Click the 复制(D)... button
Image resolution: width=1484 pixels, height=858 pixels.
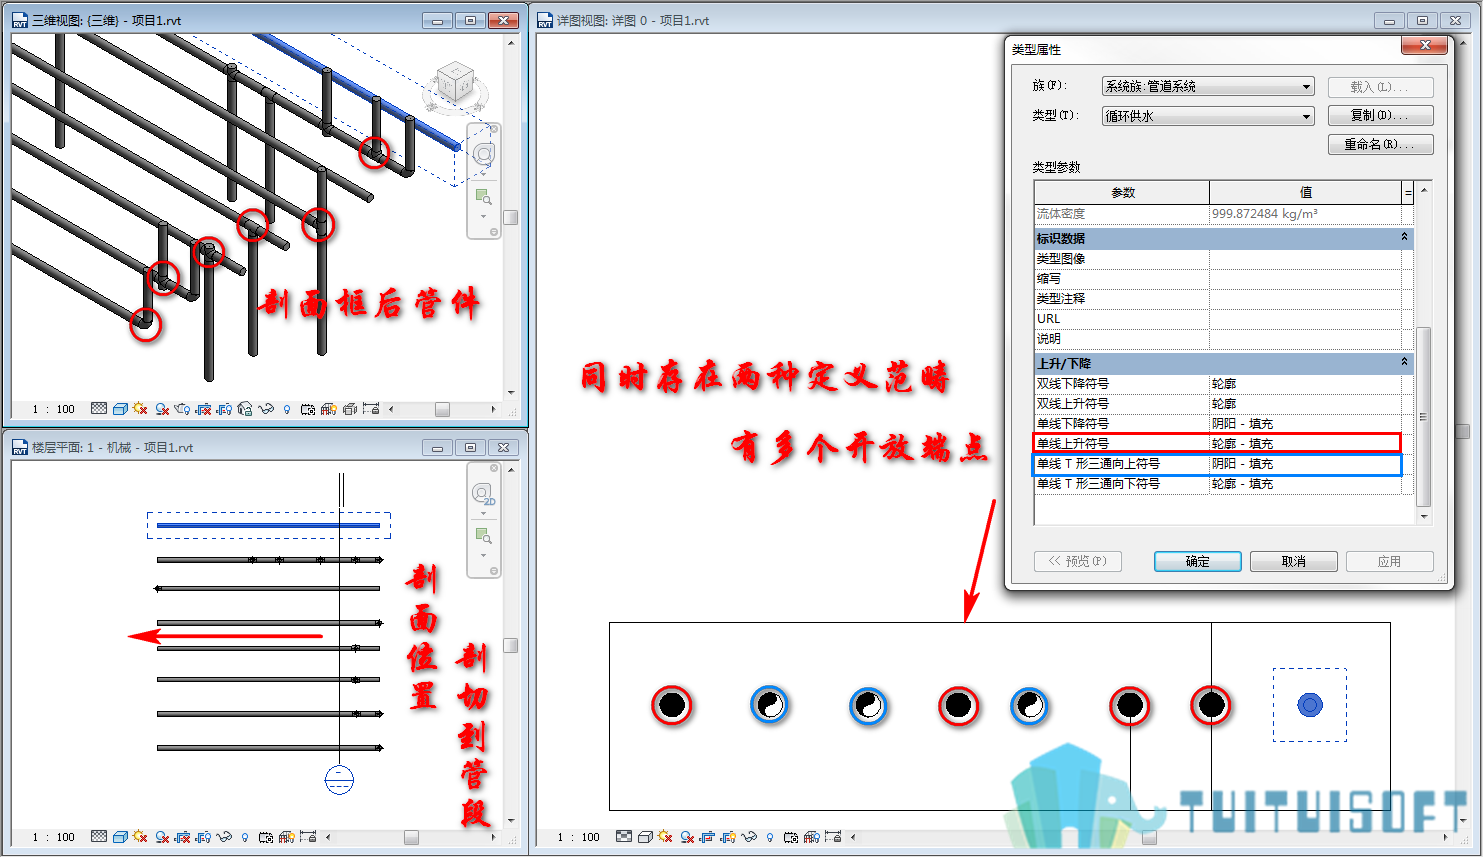click(1380, 115)
